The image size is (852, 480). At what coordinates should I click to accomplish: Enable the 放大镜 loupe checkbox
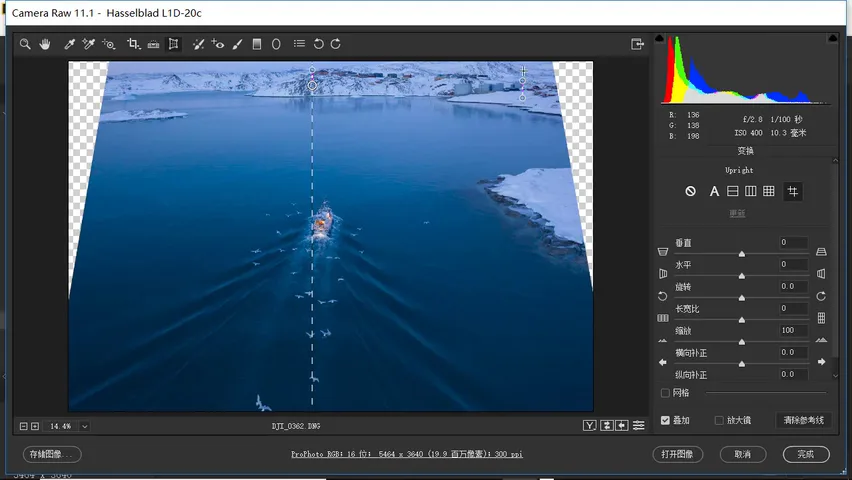pos(719,420)
